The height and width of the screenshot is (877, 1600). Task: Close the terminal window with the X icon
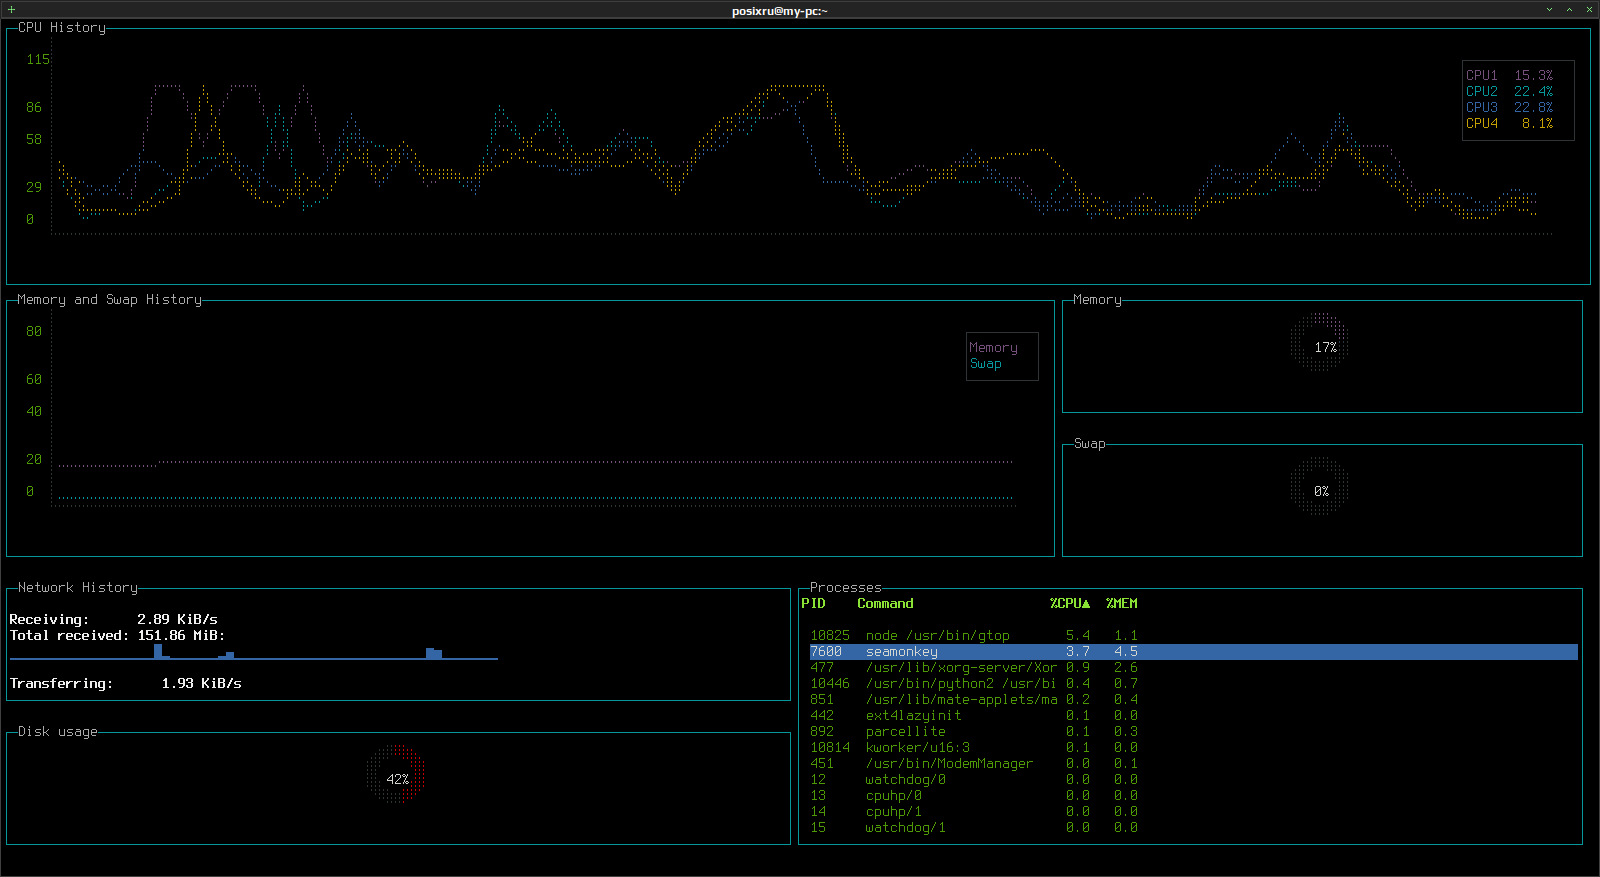pos(1589,9)
